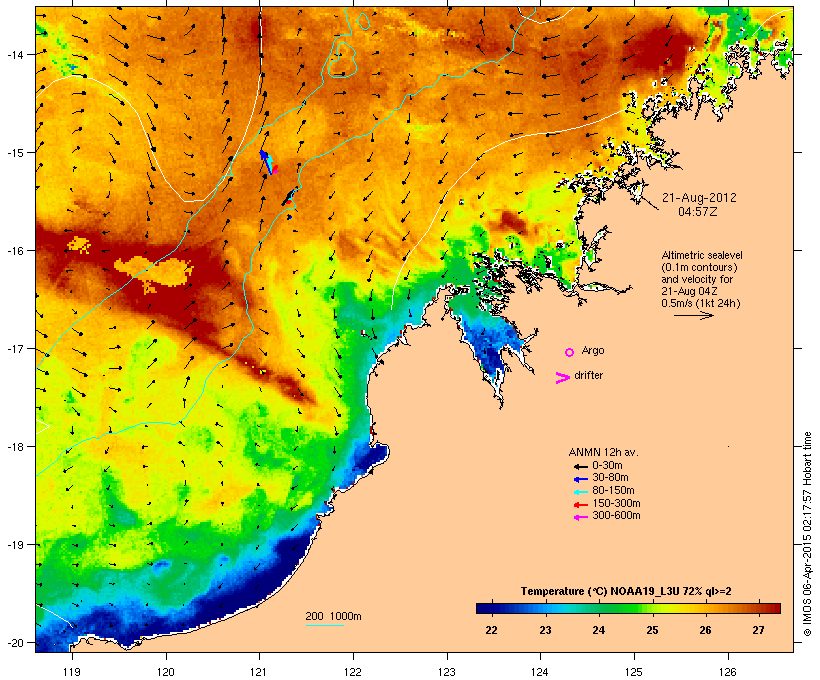Click the red 150-300m legend arrow
Image resolution: width=820 pixels, height=680 pixels.
click(x=580, y=505)
